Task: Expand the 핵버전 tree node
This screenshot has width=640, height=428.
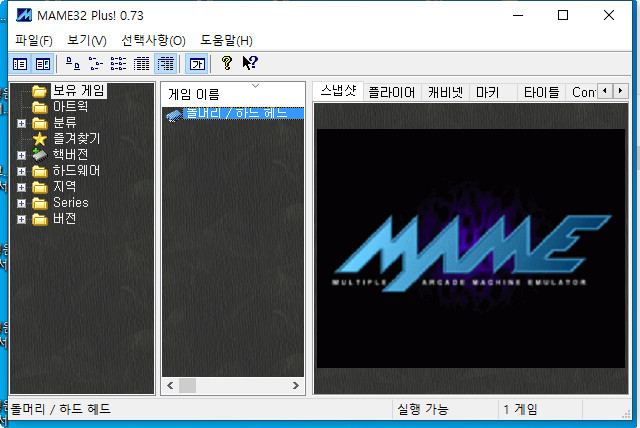Action: click(22, 155)
